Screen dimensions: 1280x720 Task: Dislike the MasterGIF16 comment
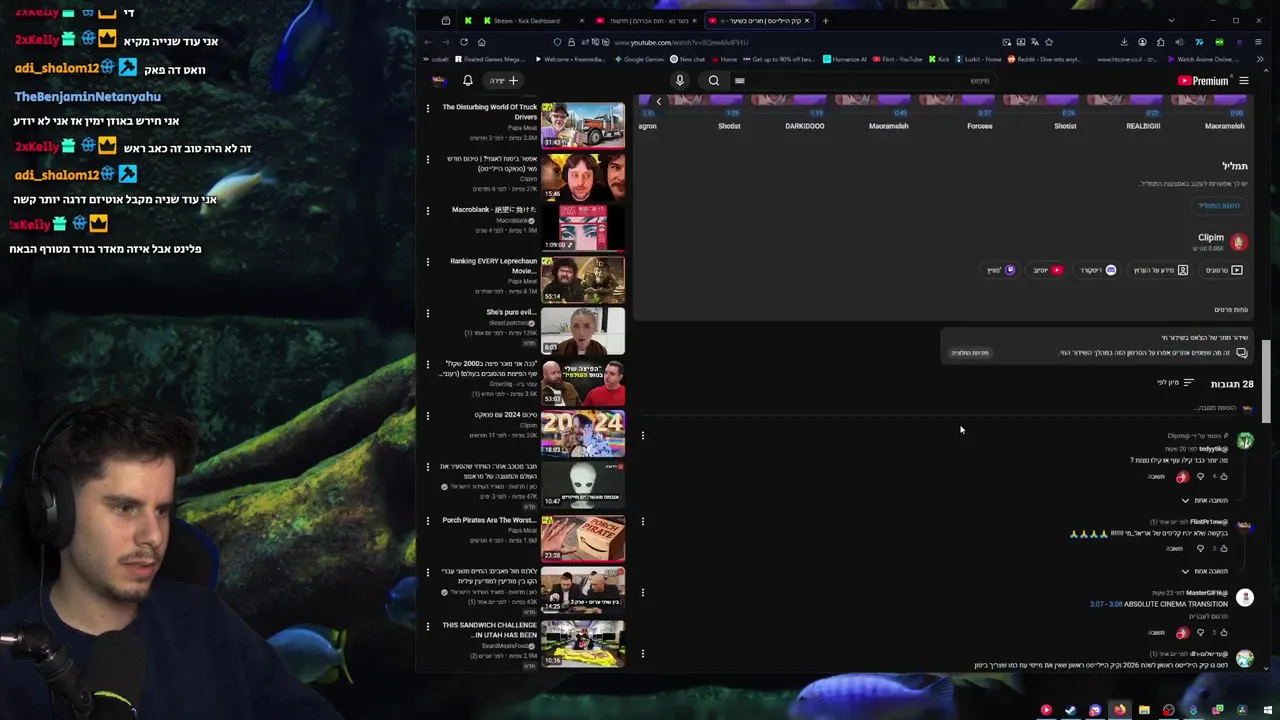click(x=1200, y=633)
